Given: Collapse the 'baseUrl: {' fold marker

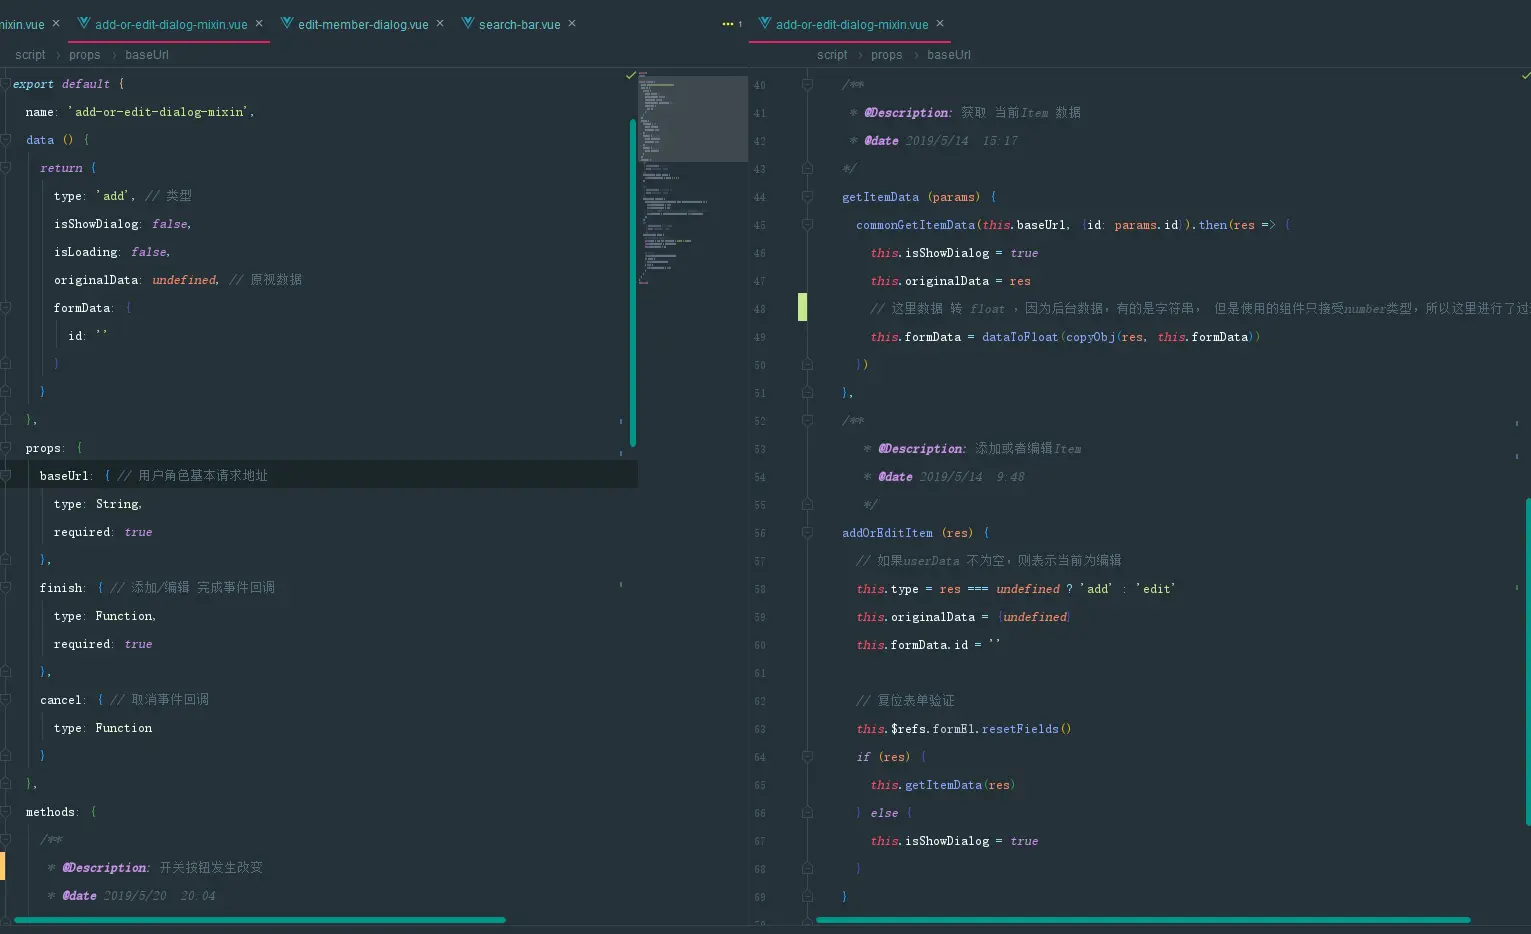Looking at the screenshot, I should (5, 476).
